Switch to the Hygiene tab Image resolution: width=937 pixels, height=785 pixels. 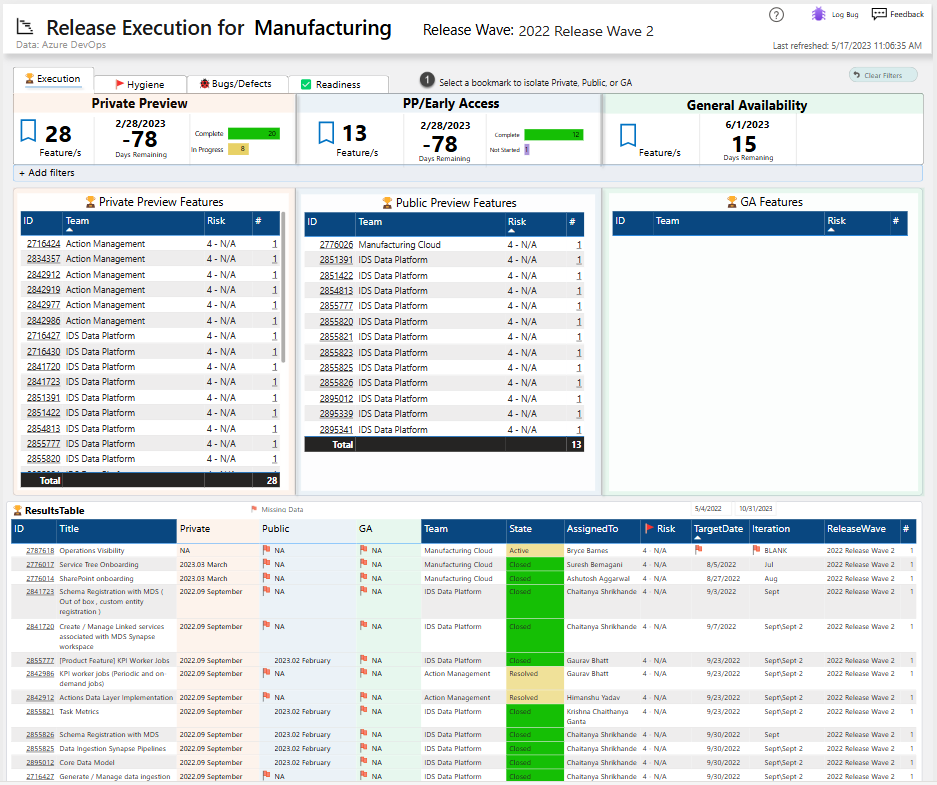point(140,84)
